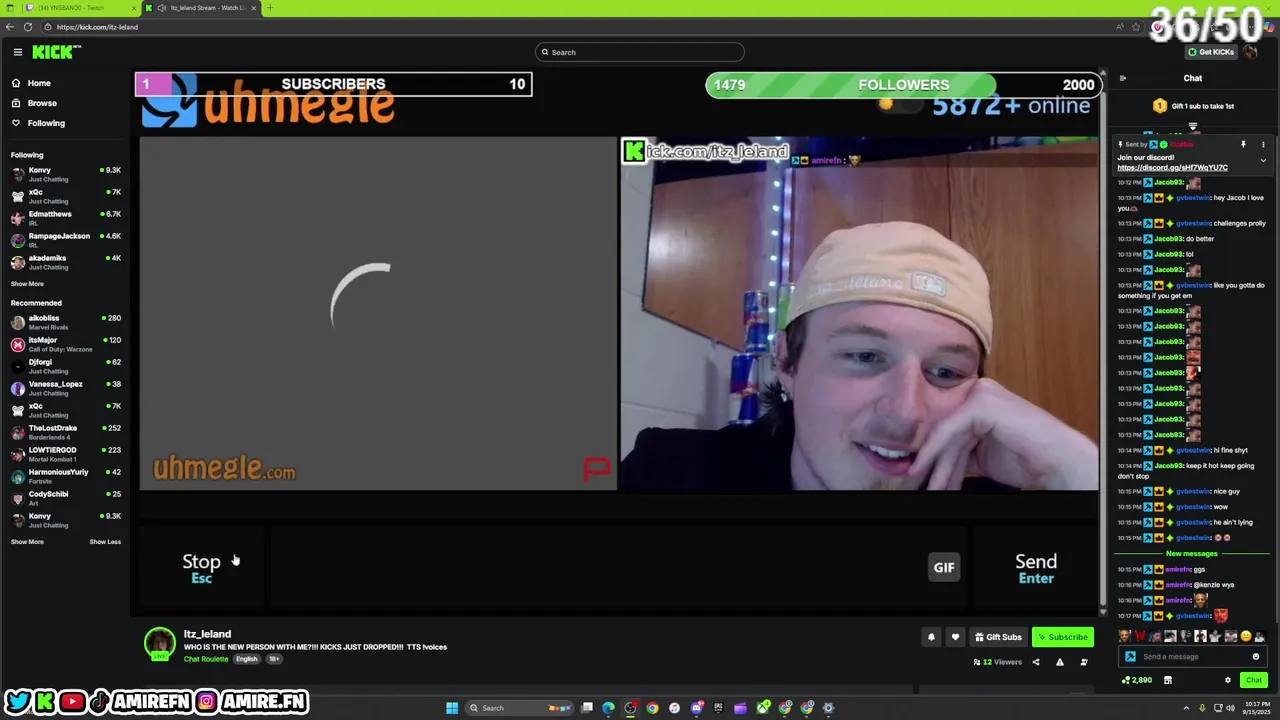Collapse the chat panel with the chat icon
The image size is (1280, 720).
(x=1122, y=78)
